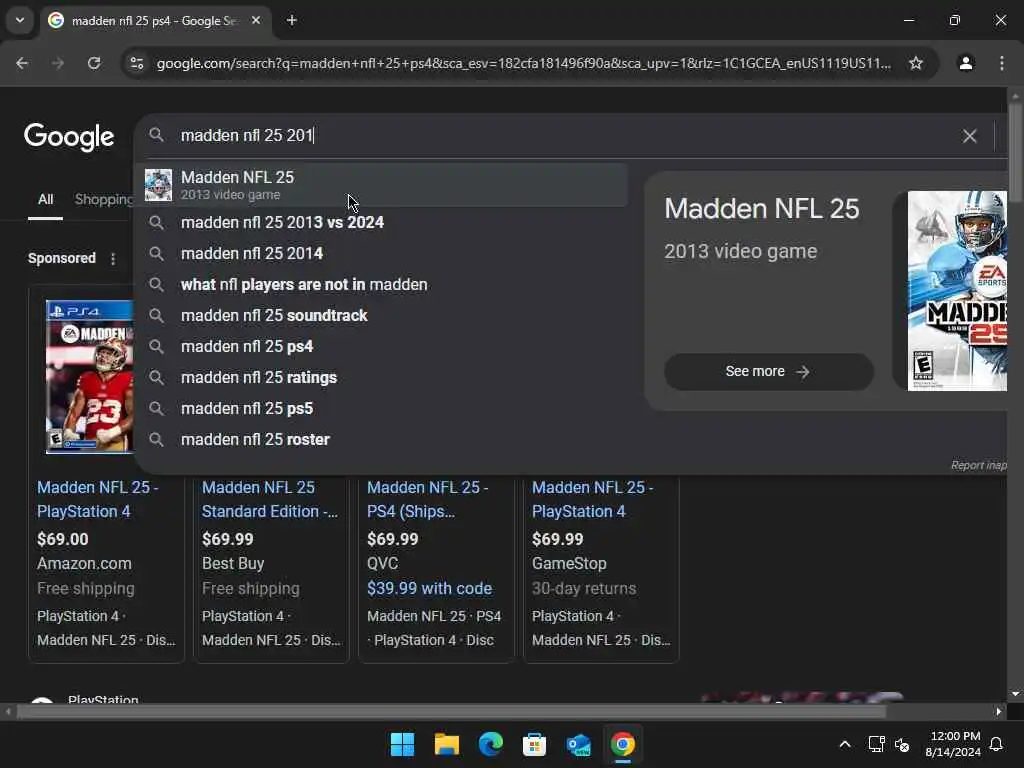Select Madden NFL 25 2013 video game suggestion

[x=383, y=185]
